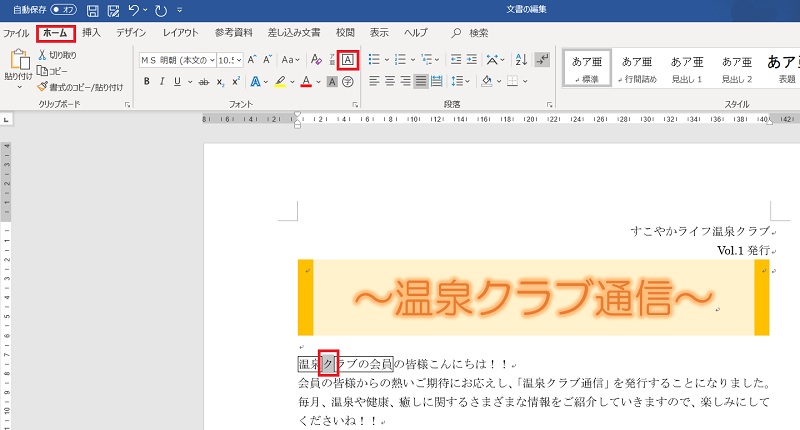Screen dimensions: 800x430
Task: Align text left
Action: point(374,81)
